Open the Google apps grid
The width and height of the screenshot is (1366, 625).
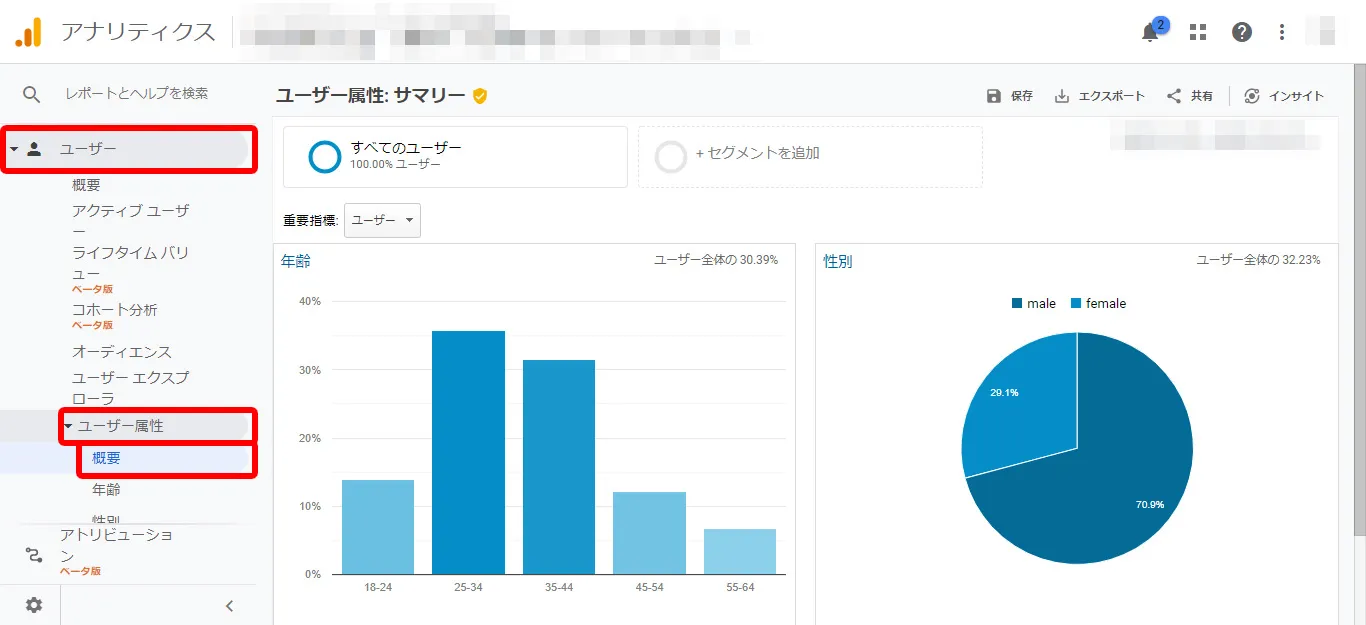(x=1197, y=31)
